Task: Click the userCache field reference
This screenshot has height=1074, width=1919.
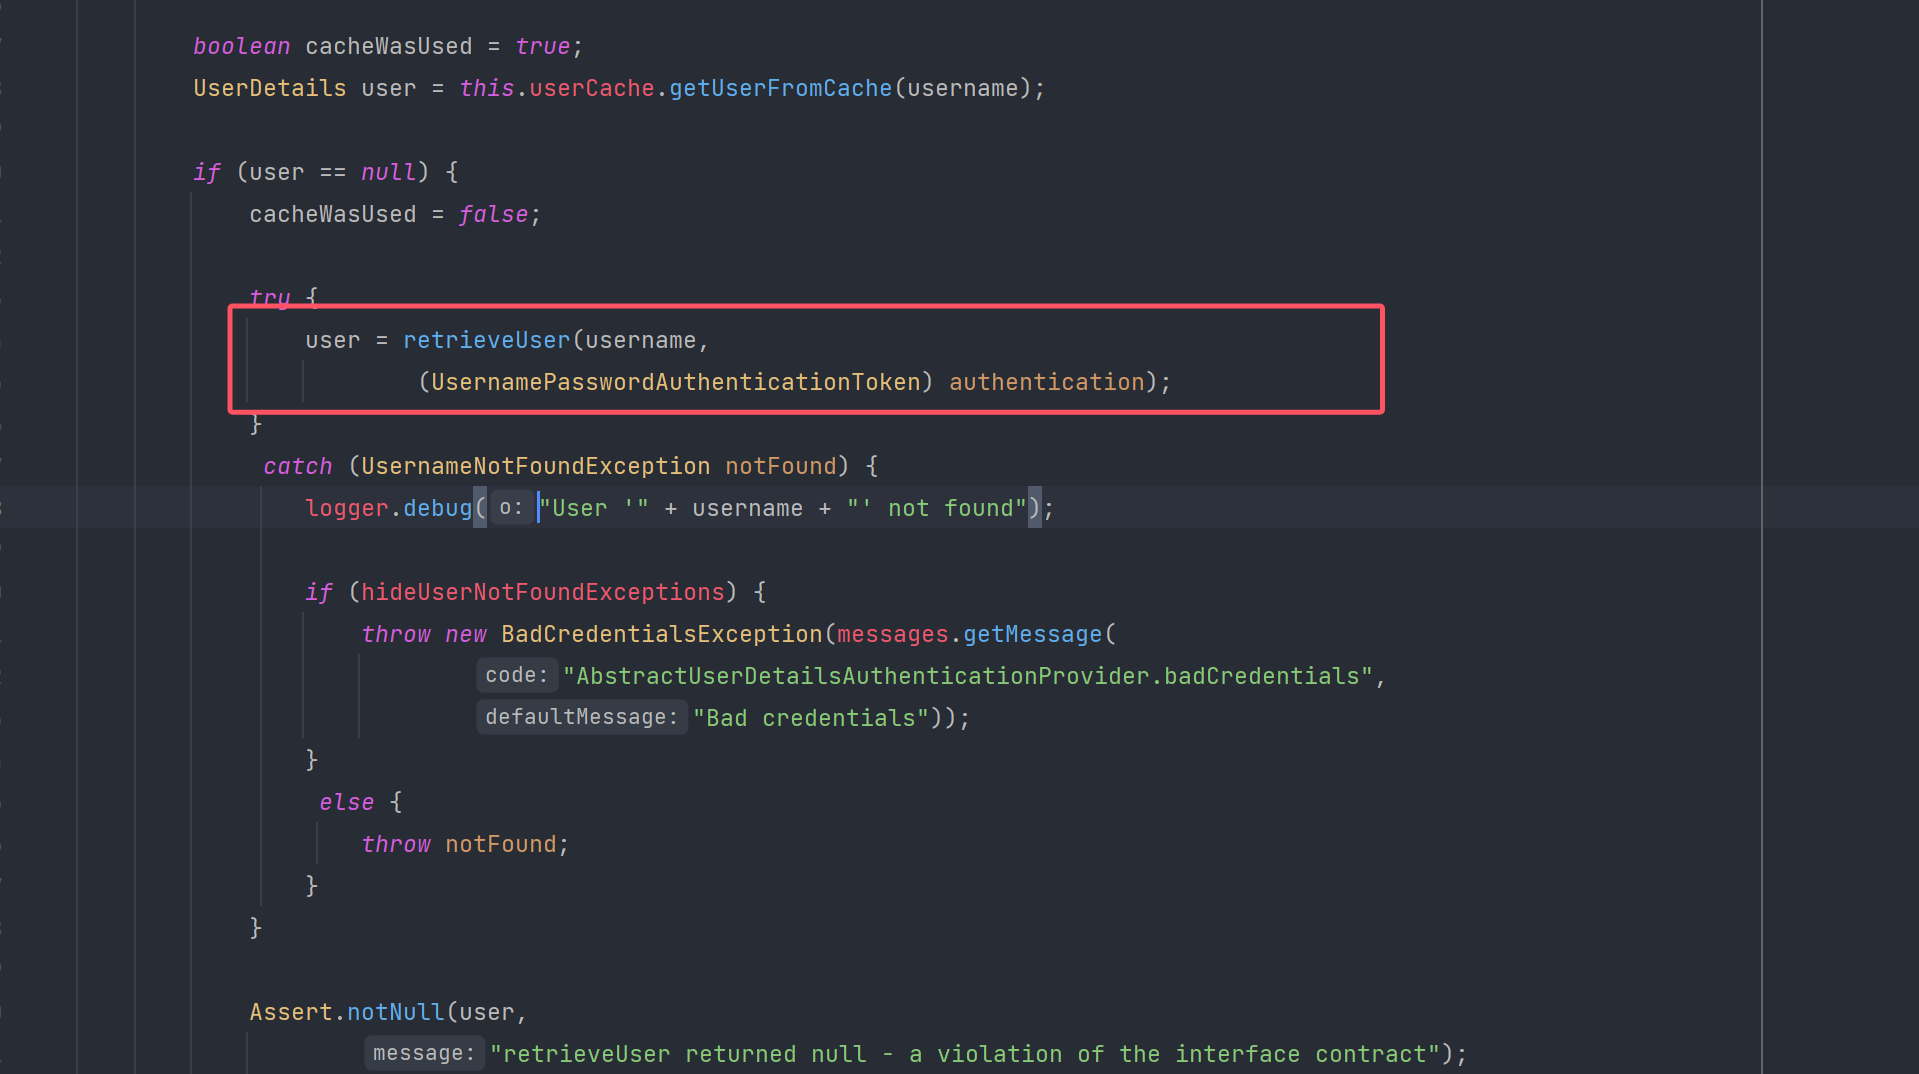Action: click(x=591, y=88)
